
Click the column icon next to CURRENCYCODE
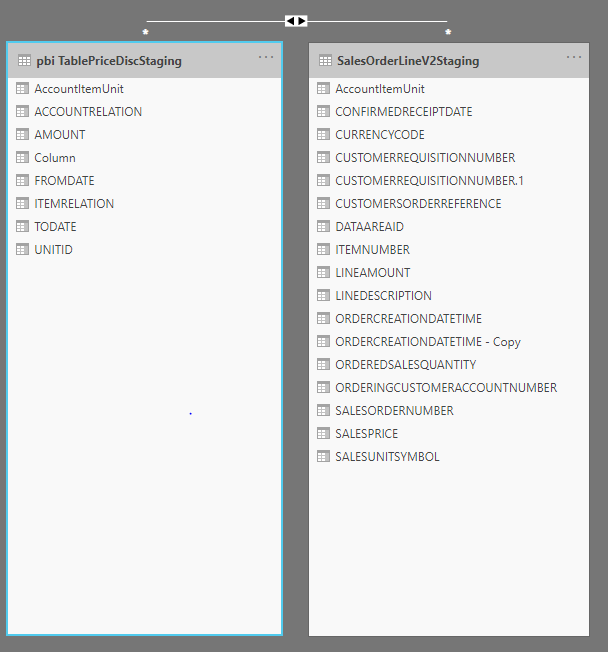[324, 134]
